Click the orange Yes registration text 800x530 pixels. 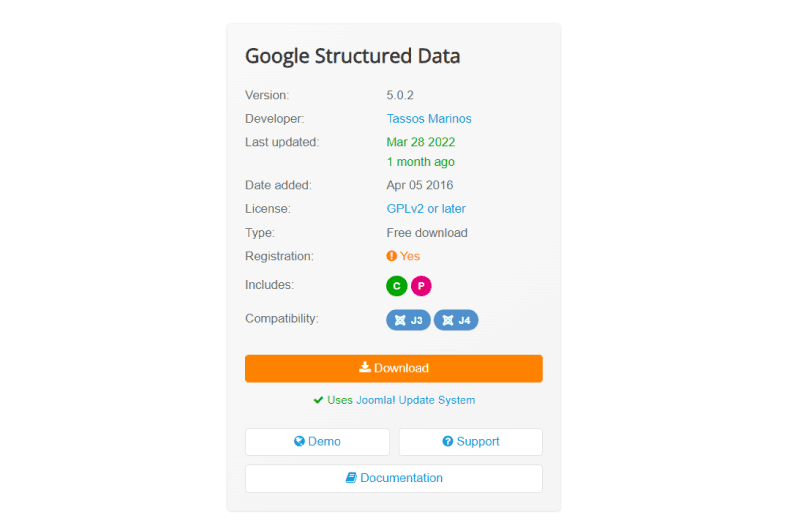coord(410,256)
